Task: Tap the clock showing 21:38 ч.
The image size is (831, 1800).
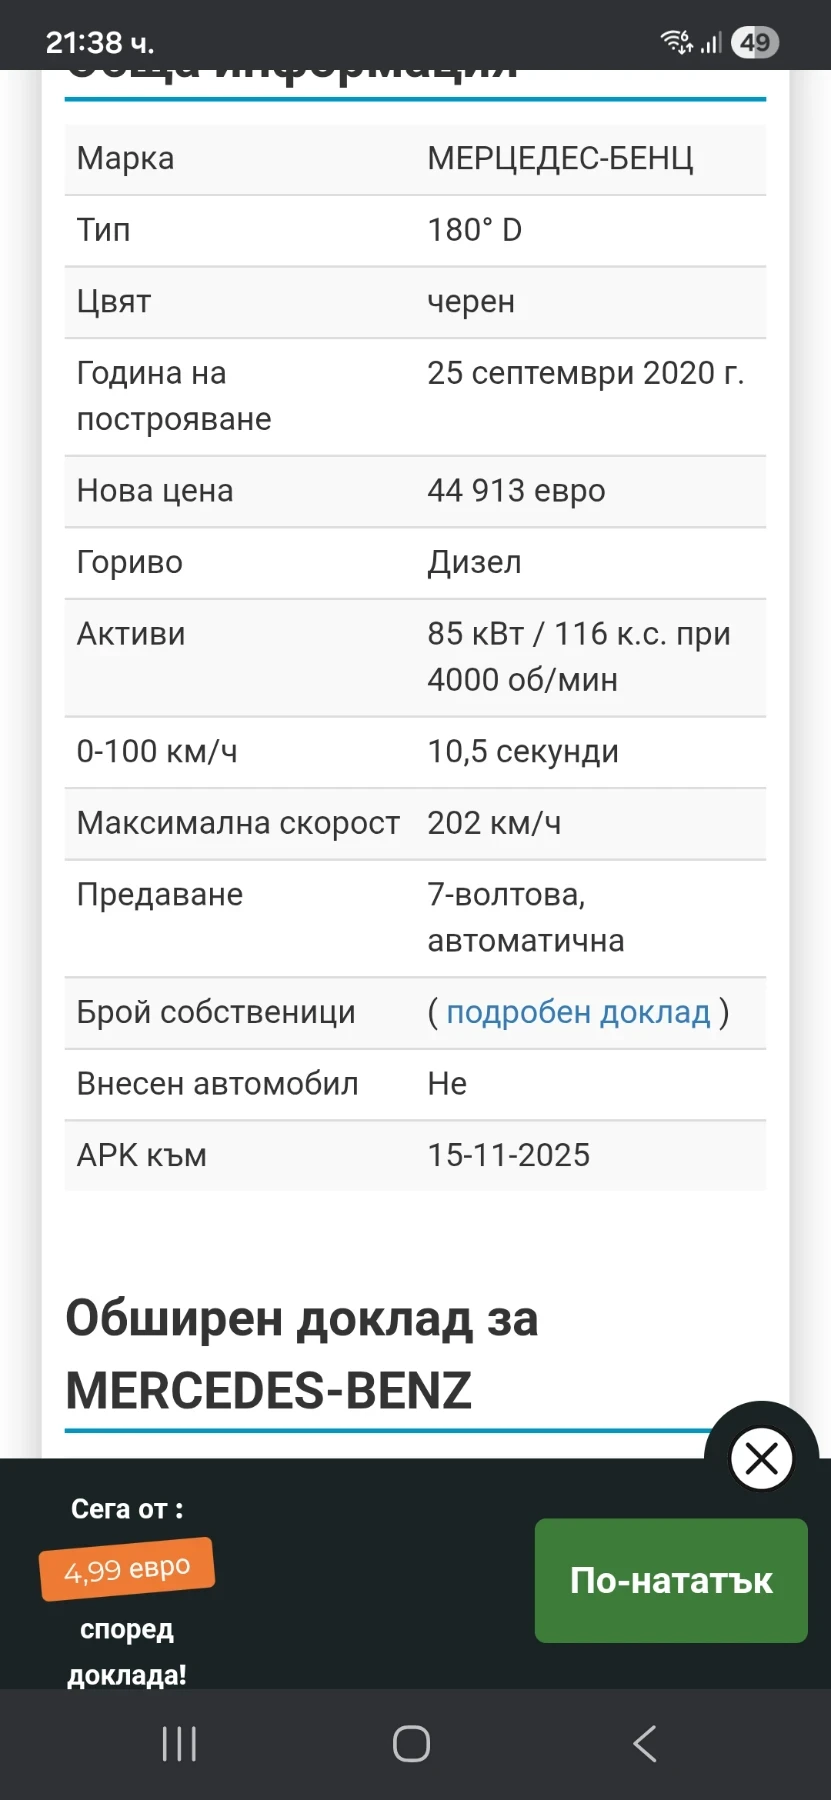Action: [x=100, y=42]
